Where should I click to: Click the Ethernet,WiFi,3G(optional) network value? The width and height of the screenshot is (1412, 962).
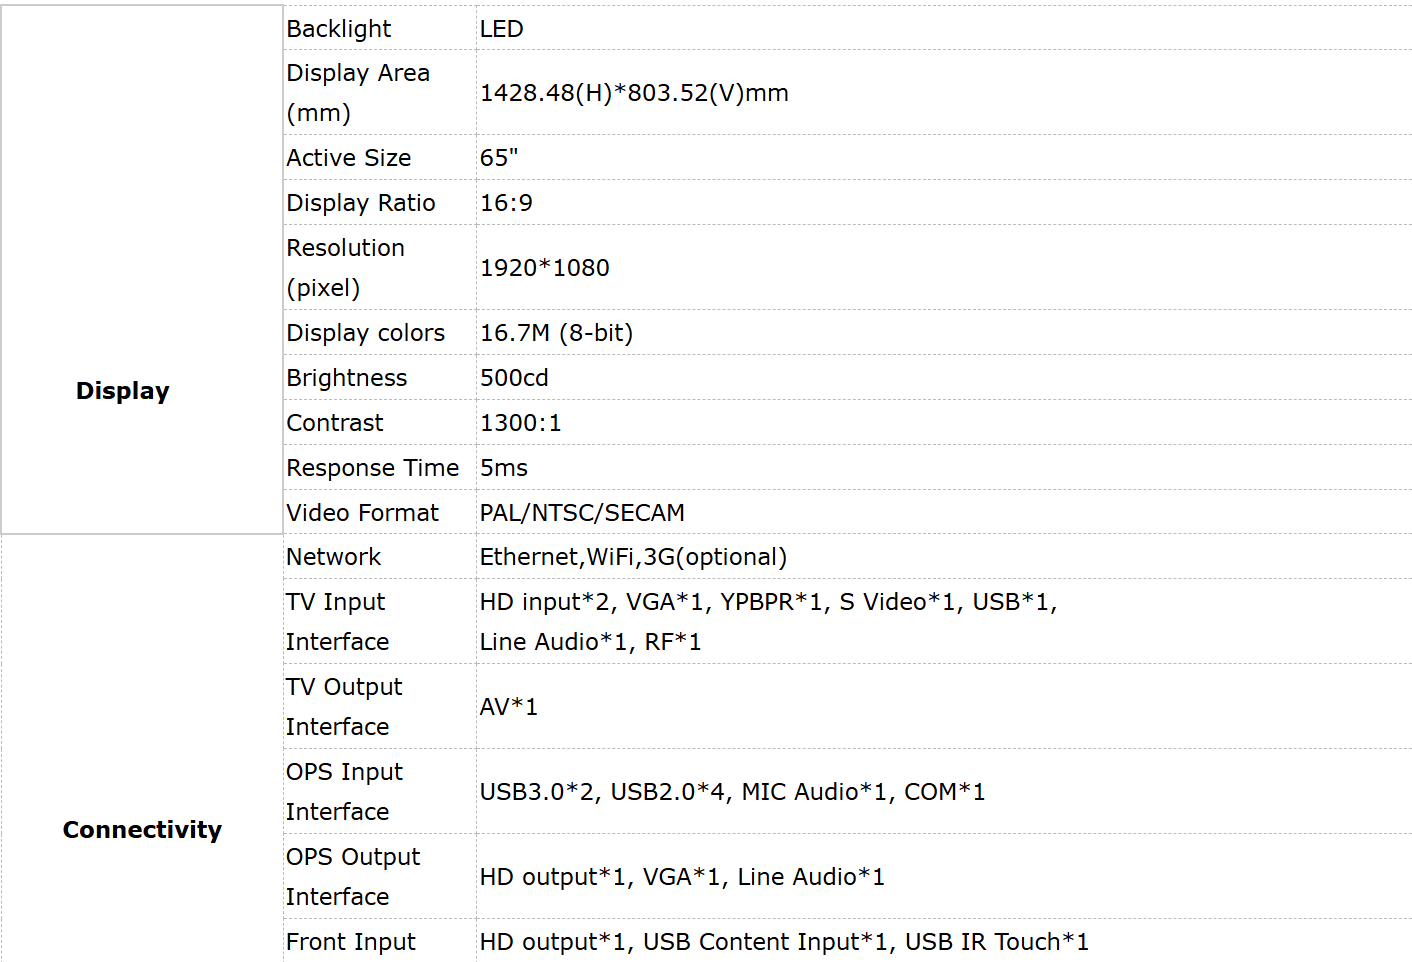pos(633,557)
